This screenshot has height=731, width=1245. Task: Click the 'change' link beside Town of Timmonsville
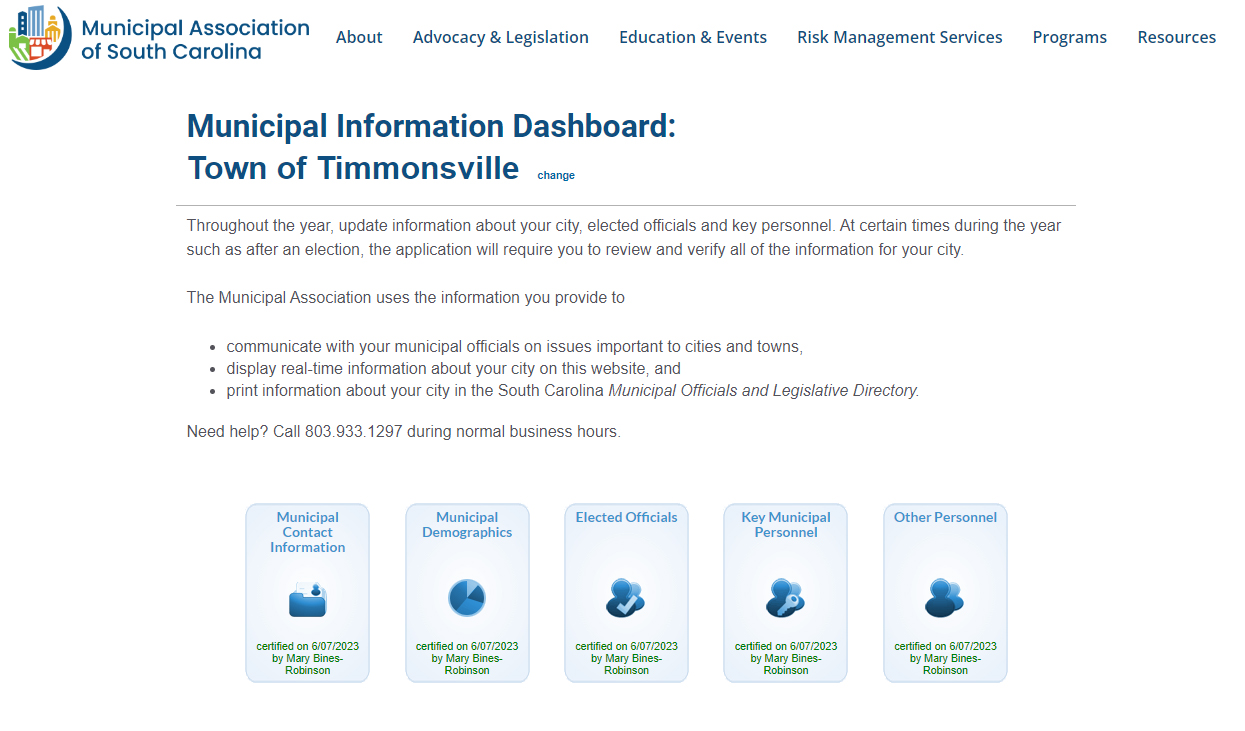[x=556, y=175]
